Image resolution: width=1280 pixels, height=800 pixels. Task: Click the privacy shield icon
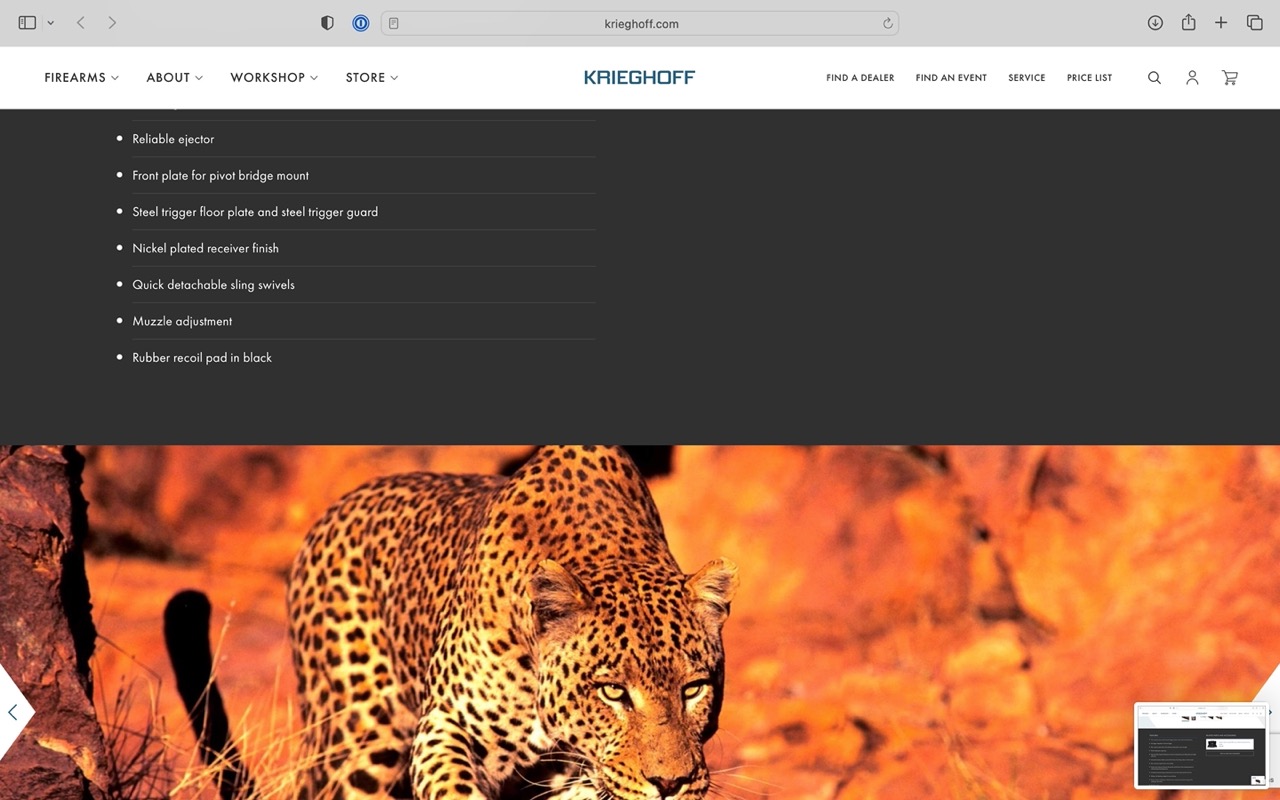(x=327, y=23)
